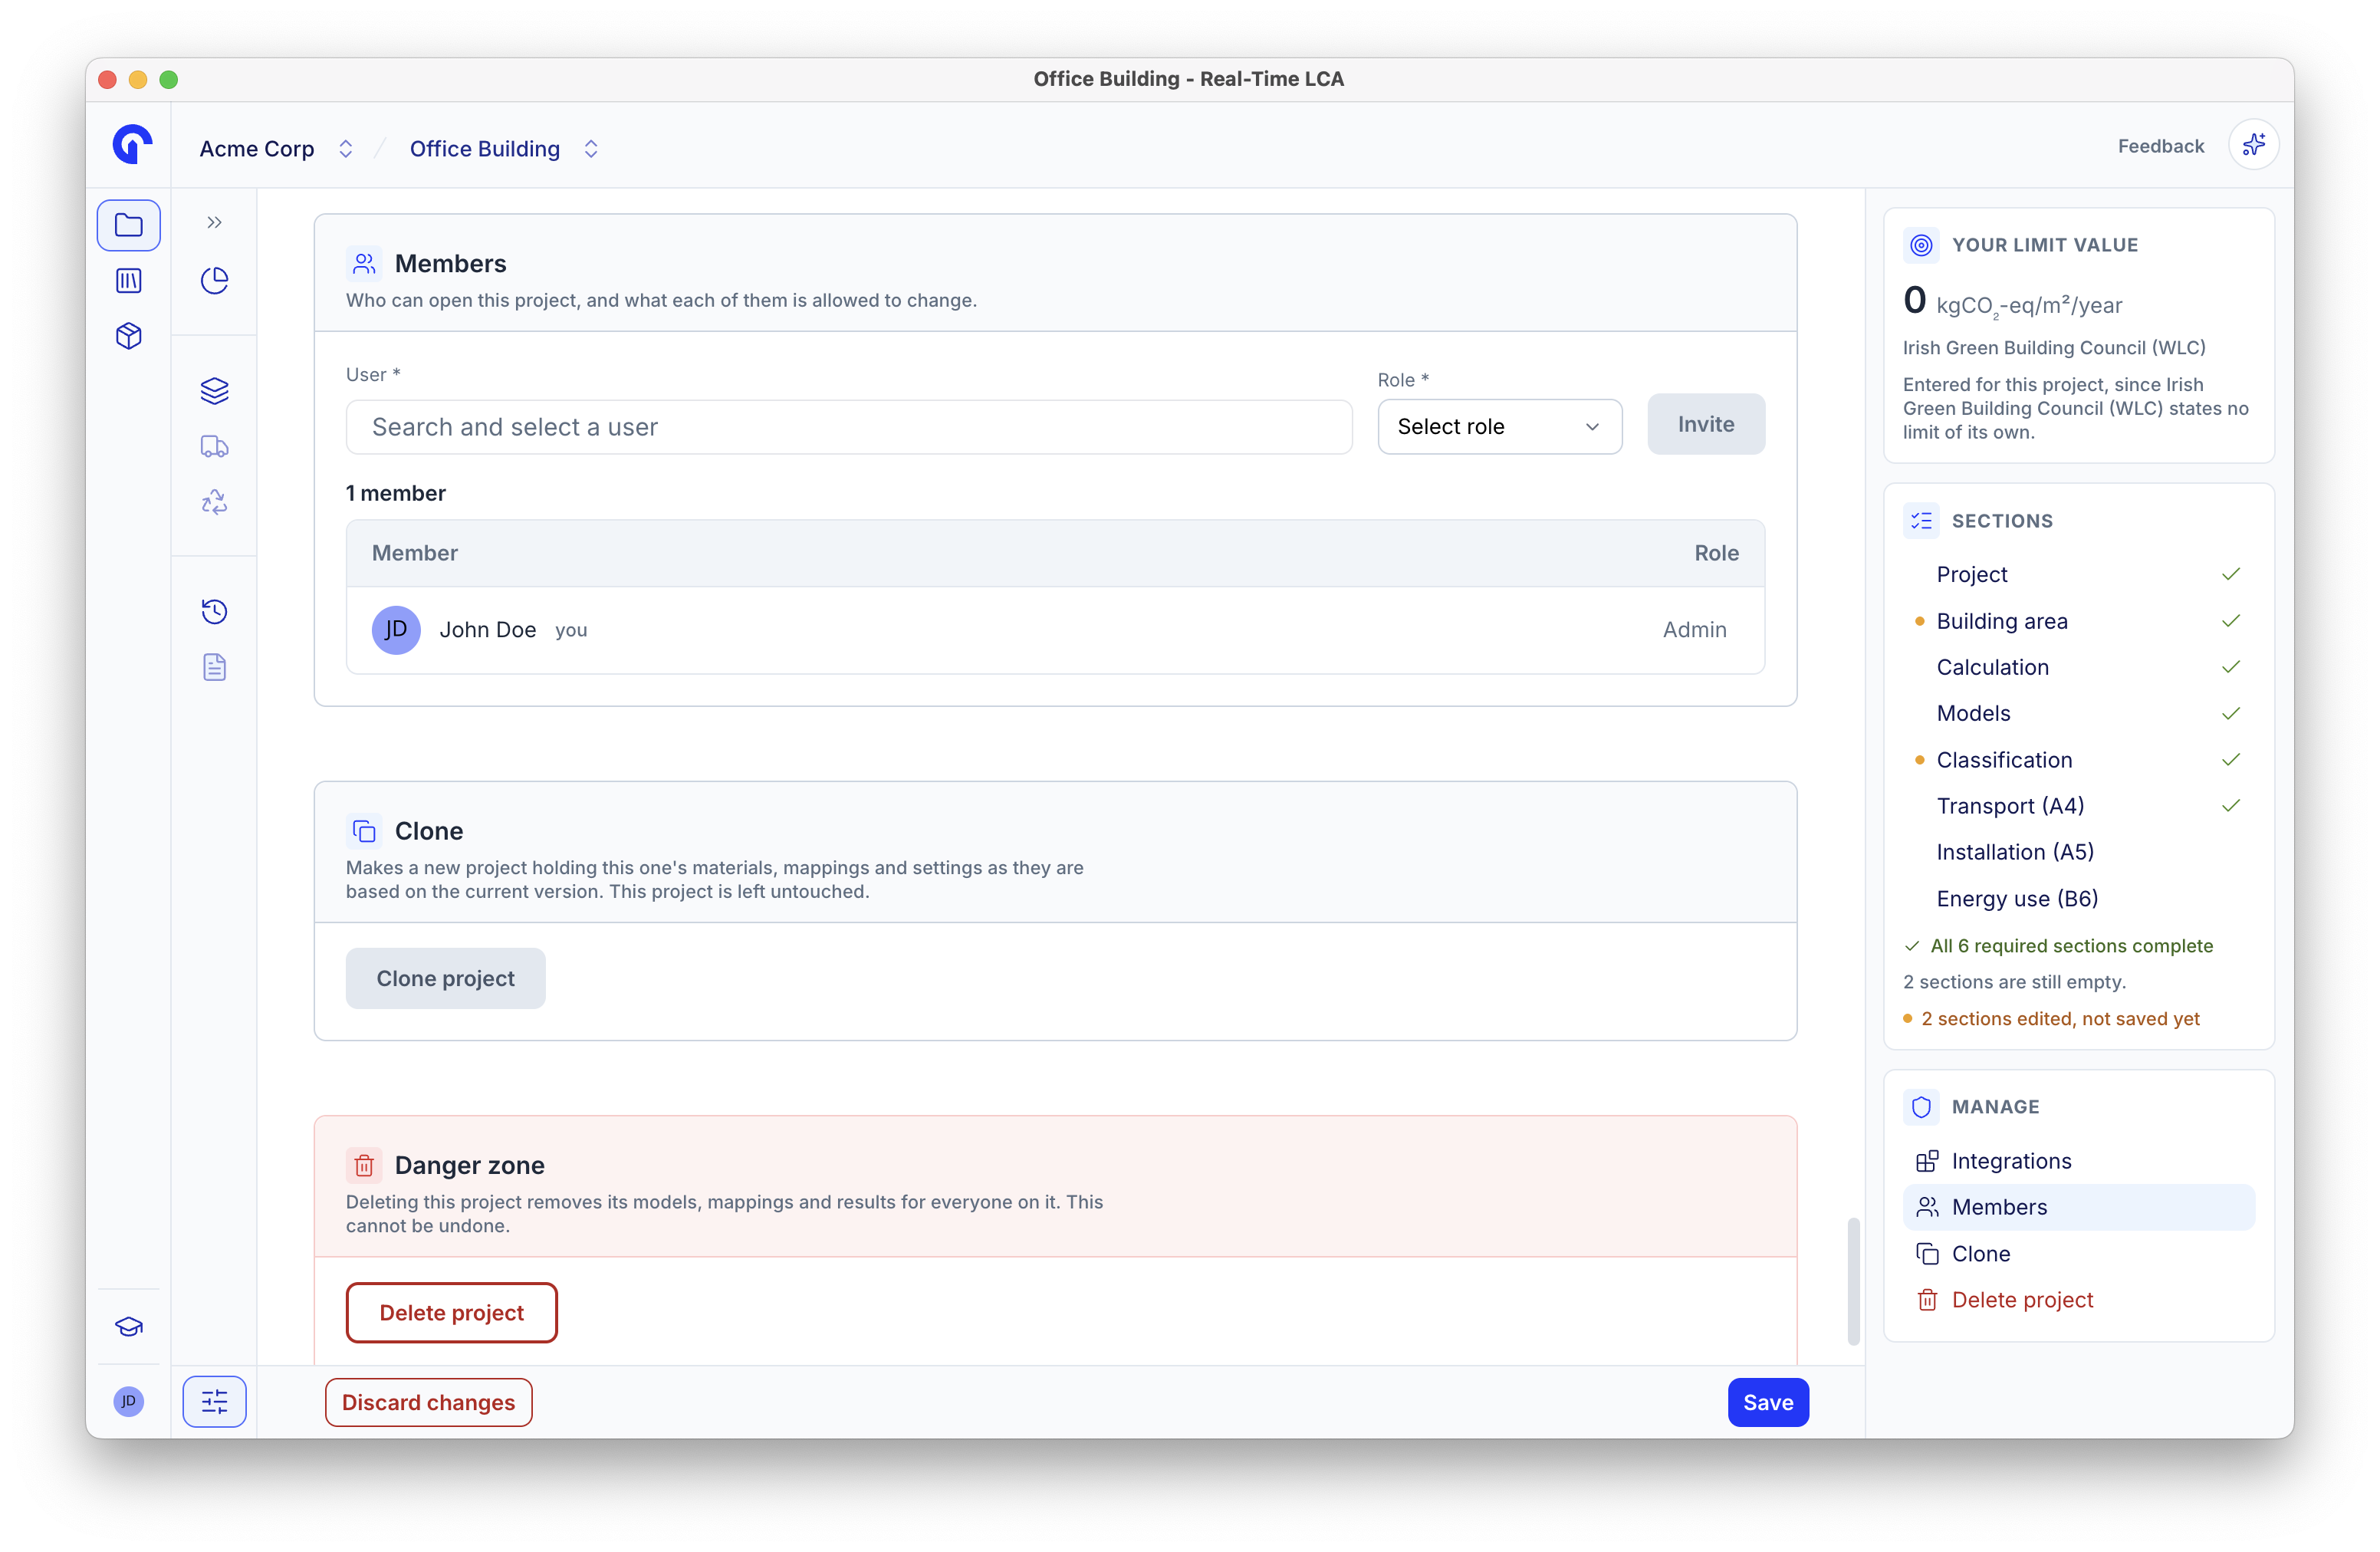The width and height of the screenshot is (2380, 1552).
Task: Click the JD user avatar in left rail
Action: pos(129,1401)
